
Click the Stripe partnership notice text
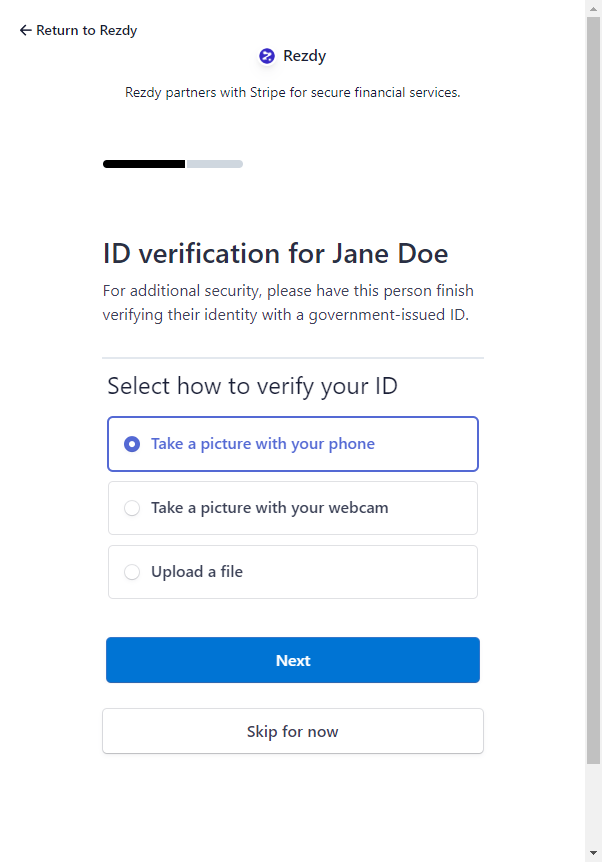point(292,92)
